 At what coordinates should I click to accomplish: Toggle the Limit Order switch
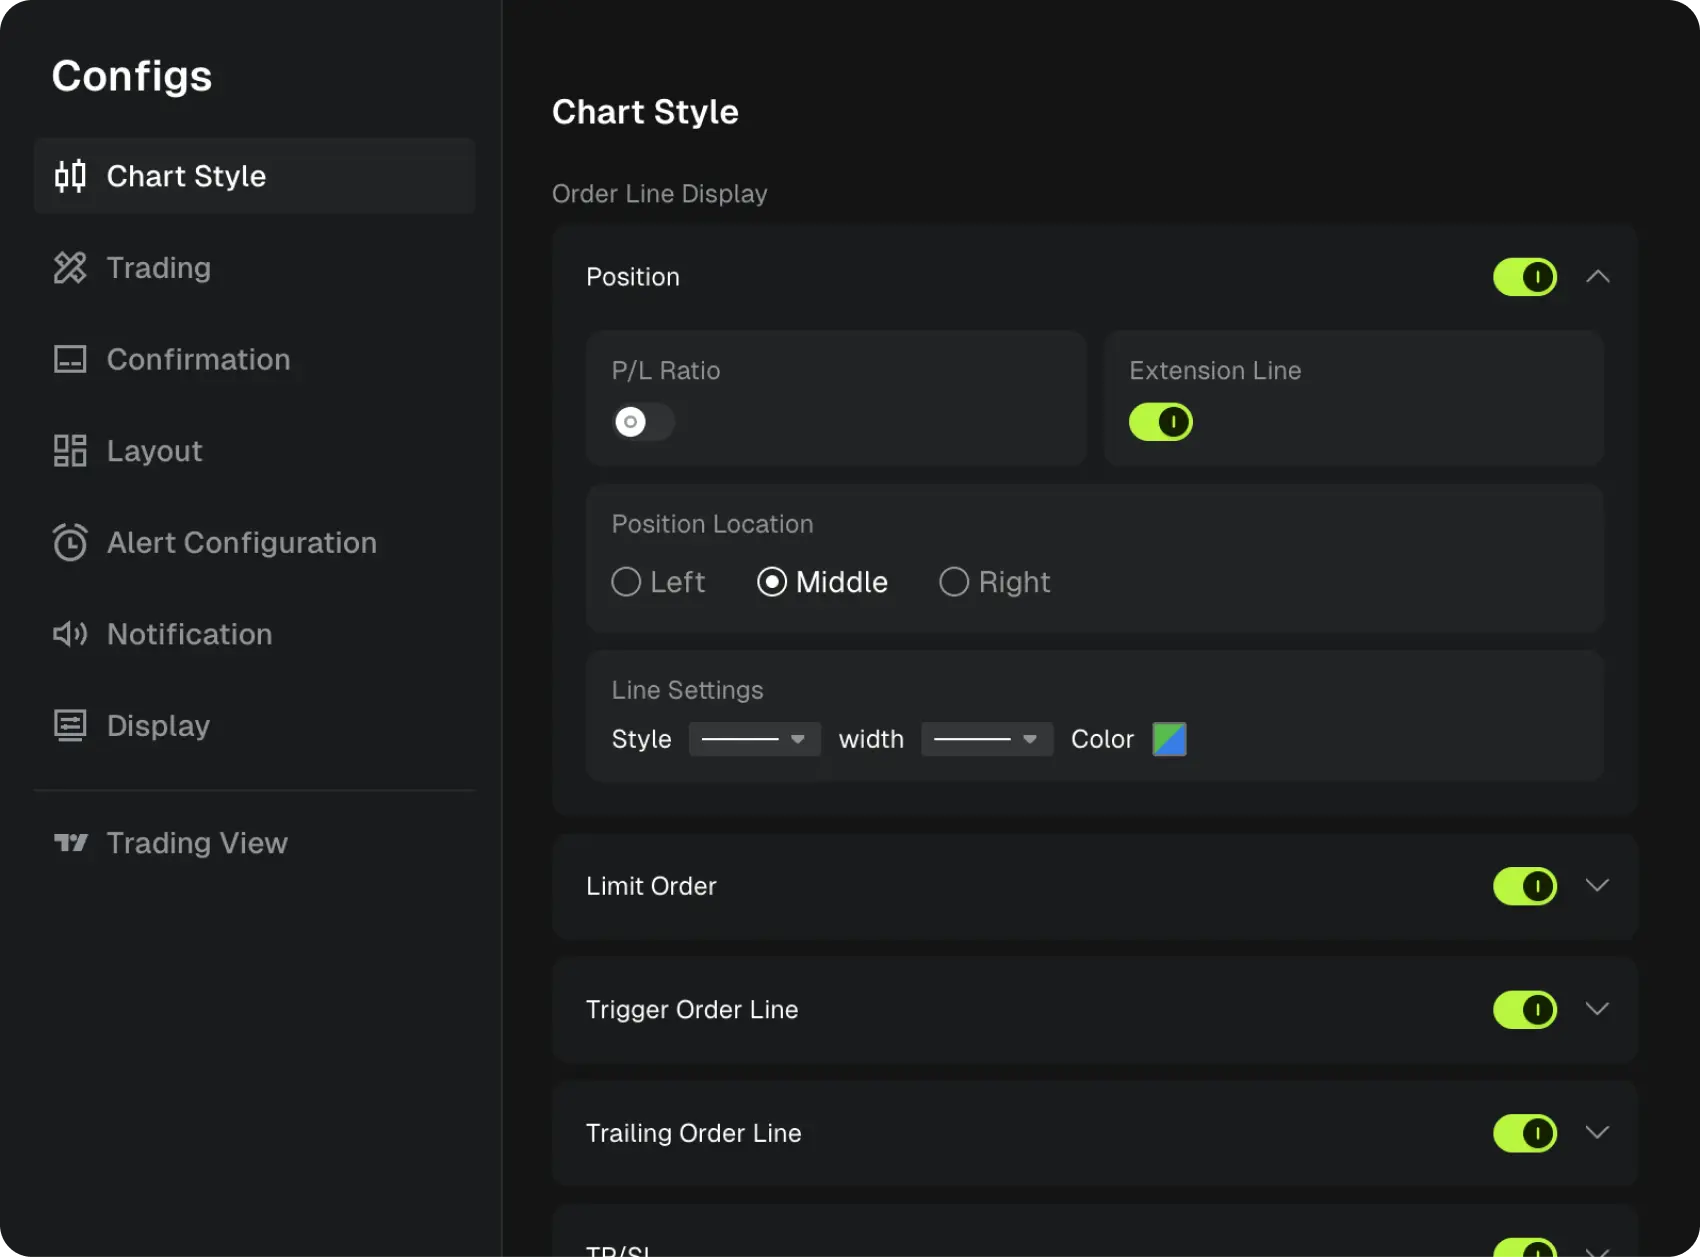tap(1525, 886)
